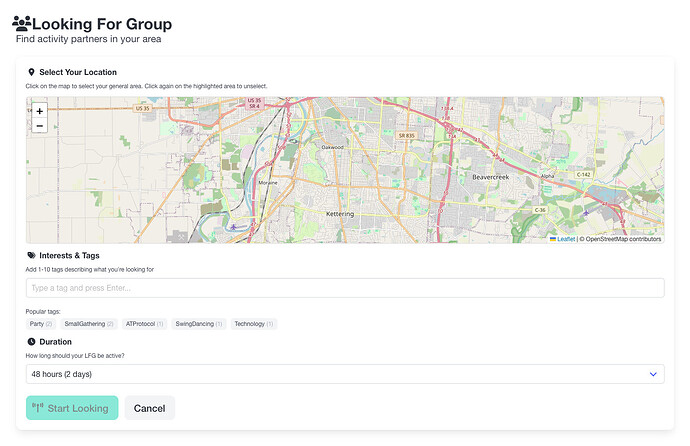Toggle the Party popular tag
This screenshot has width=690, height=446.
[x=41, y=324]
